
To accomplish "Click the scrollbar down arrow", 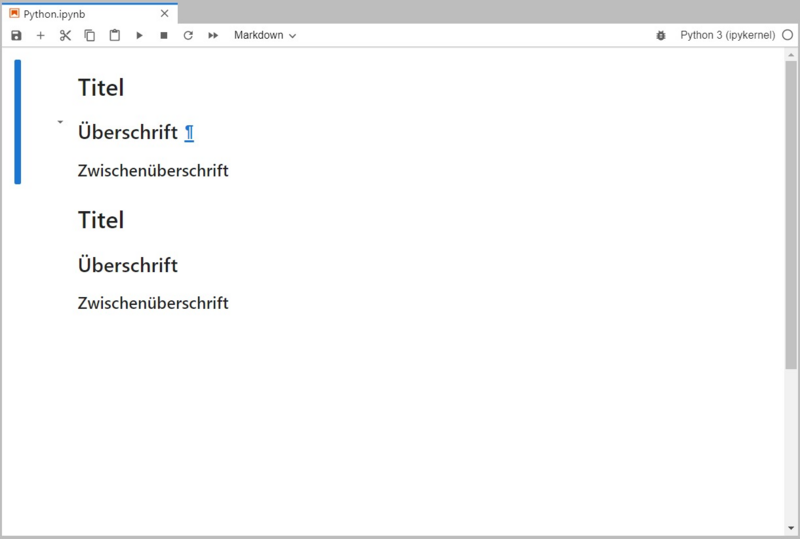I will (x=791, y=529).
